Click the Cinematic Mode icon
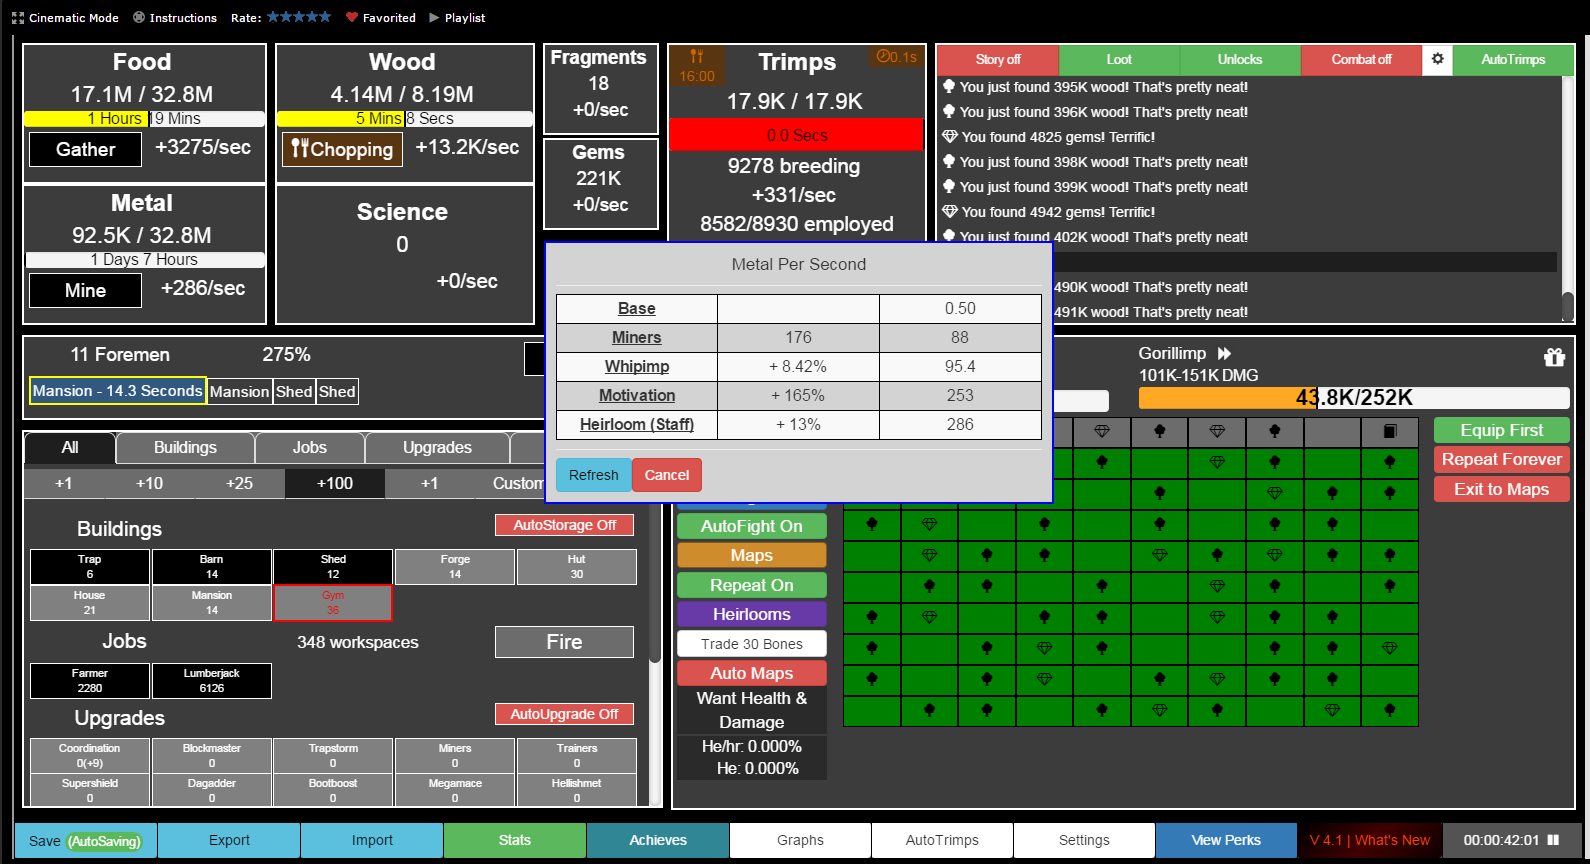1590x864 pixels. pyautogui.click(x=17, y=18)
